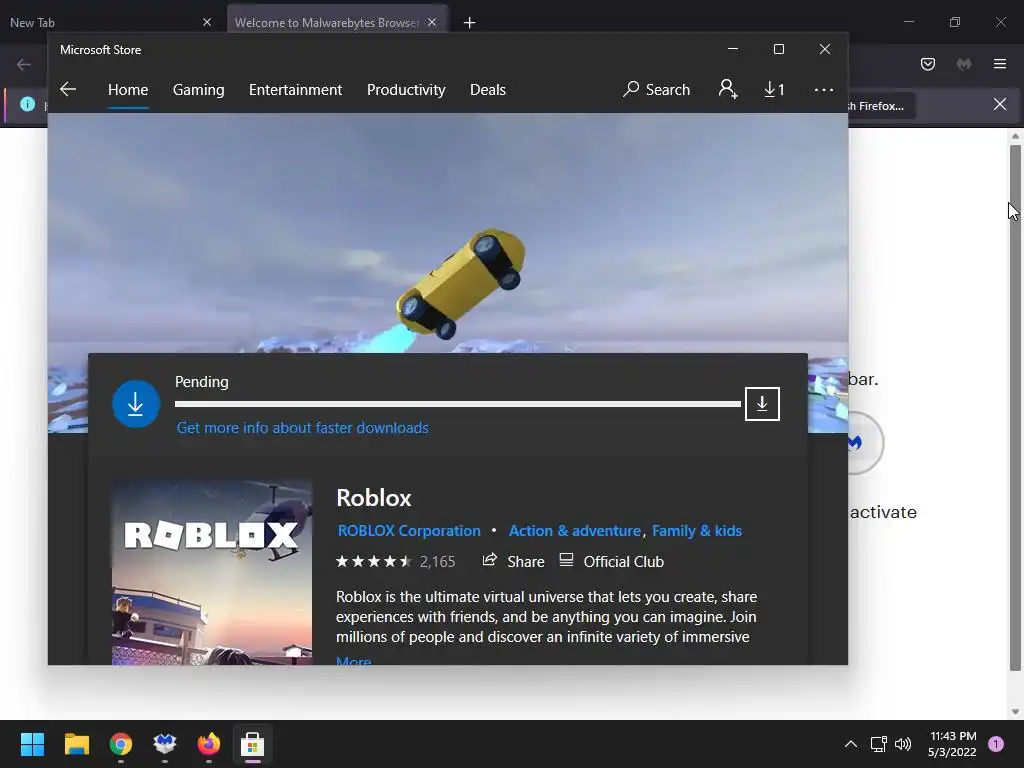Open the clock and date flyout

(952, 744)
